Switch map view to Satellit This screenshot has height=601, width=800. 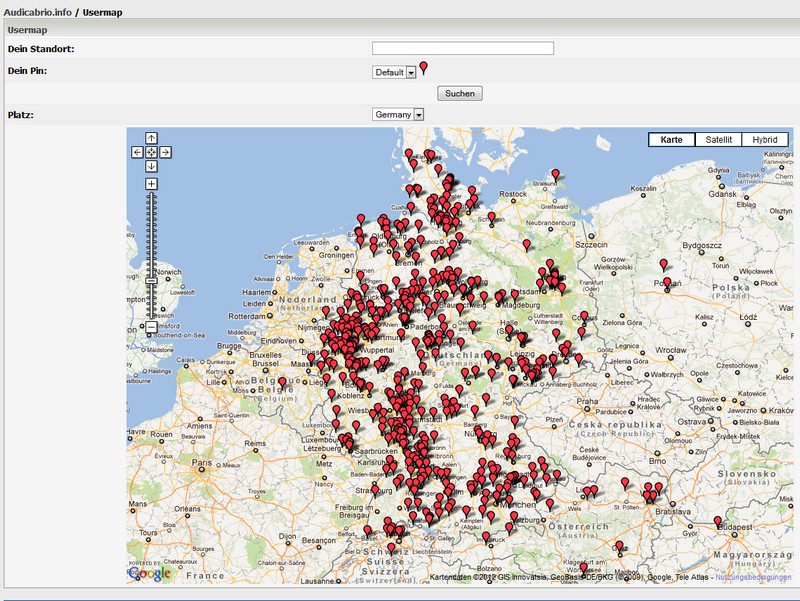coord(718,140)
